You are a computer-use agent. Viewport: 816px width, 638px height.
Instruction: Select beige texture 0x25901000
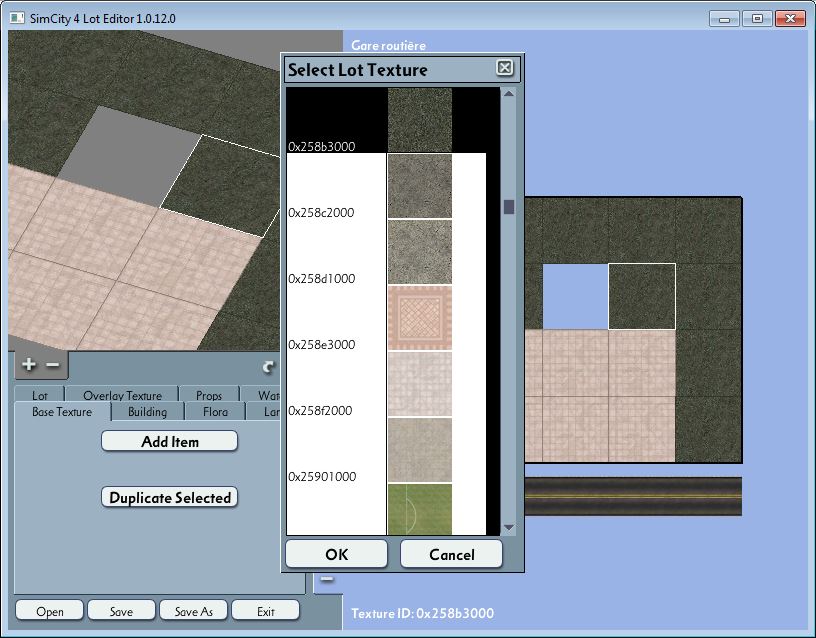(x=419, y=450)
